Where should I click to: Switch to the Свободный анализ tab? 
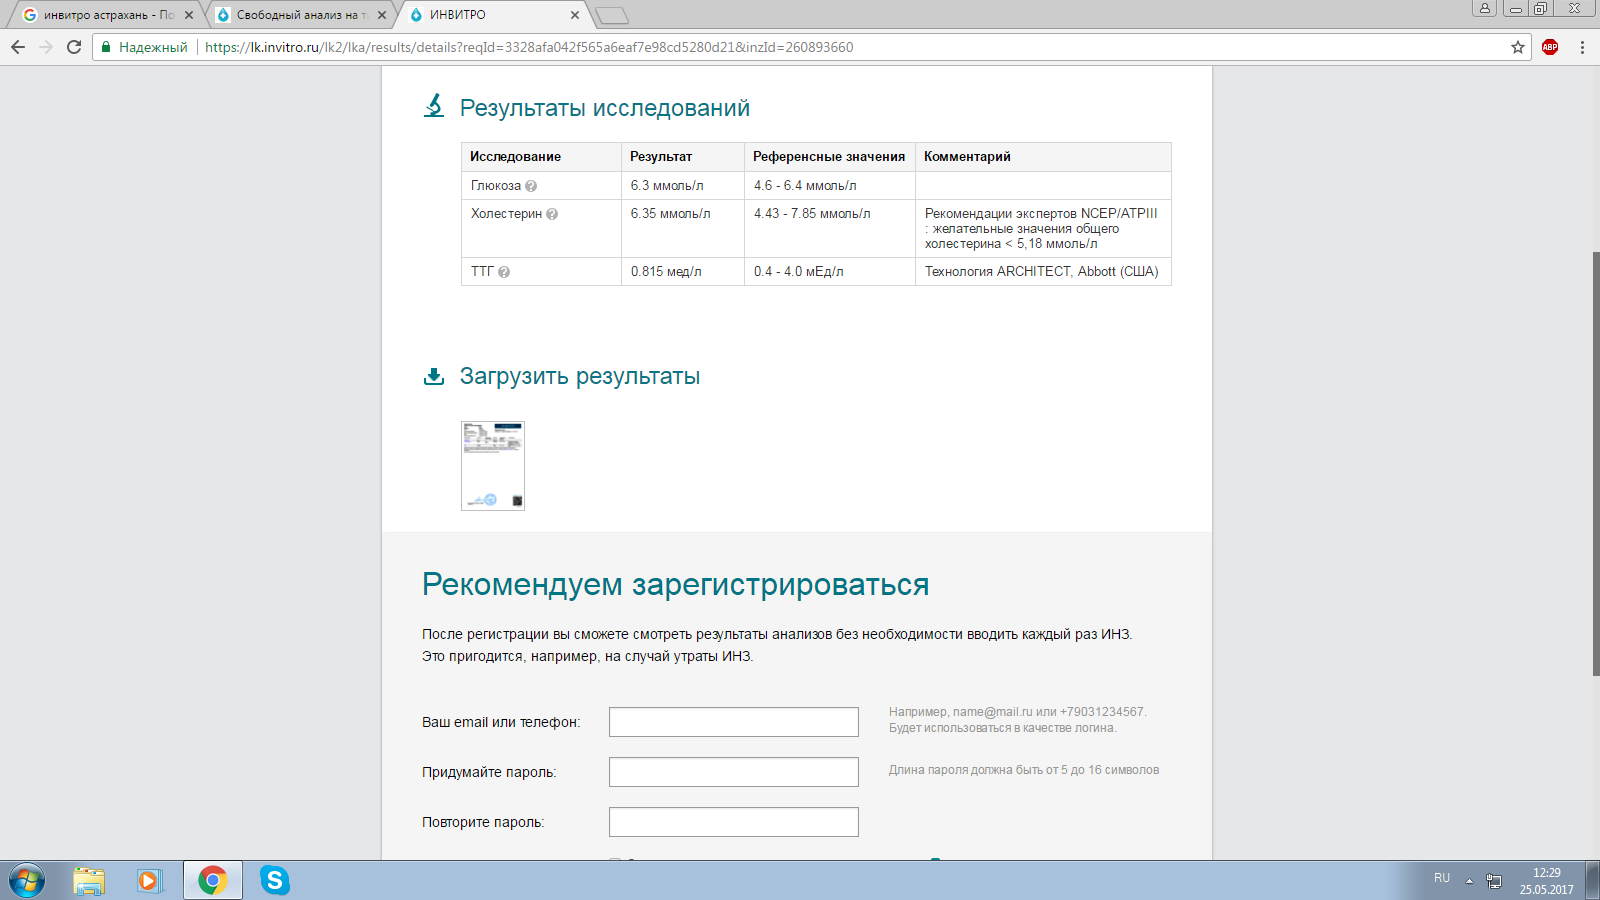click(295, 15)
